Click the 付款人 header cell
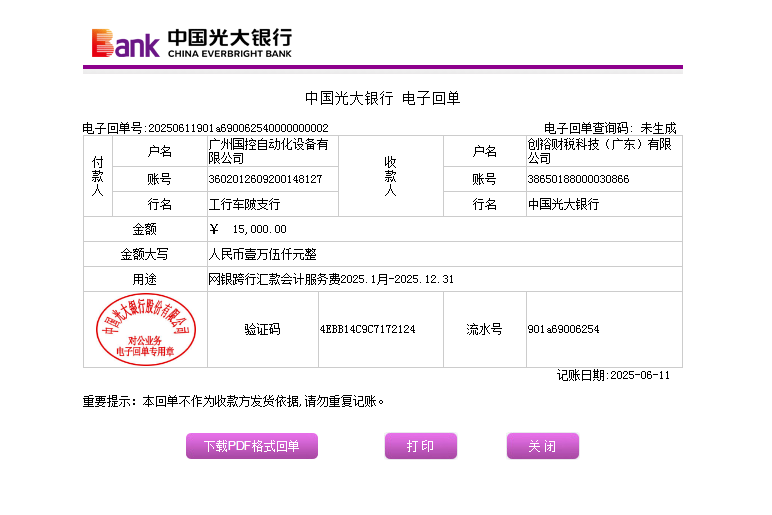 click(x=98, y=176)
